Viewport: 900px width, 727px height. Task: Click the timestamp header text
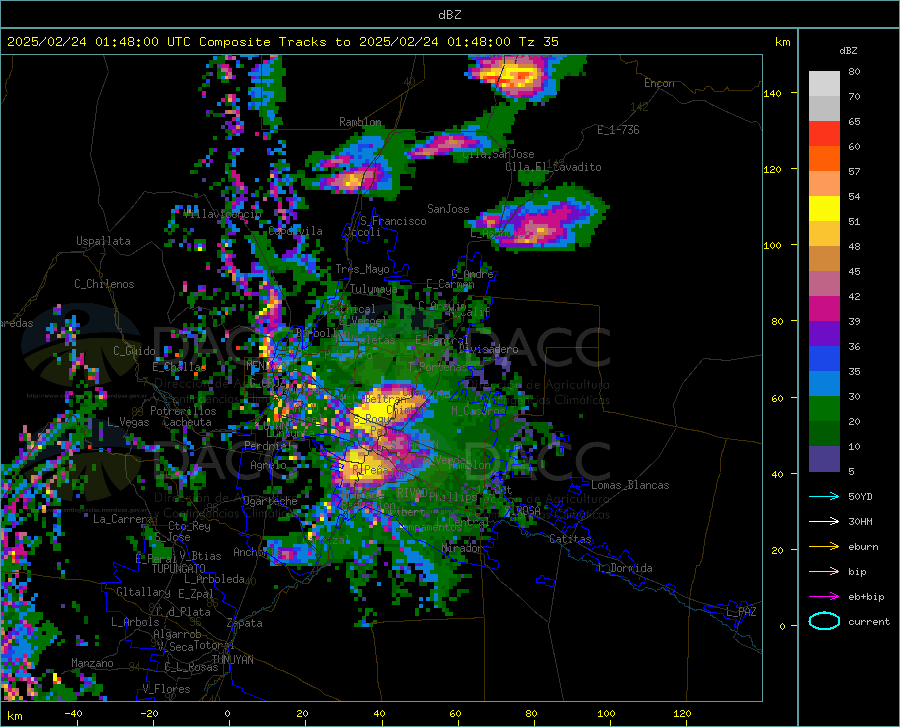[283, 42]
